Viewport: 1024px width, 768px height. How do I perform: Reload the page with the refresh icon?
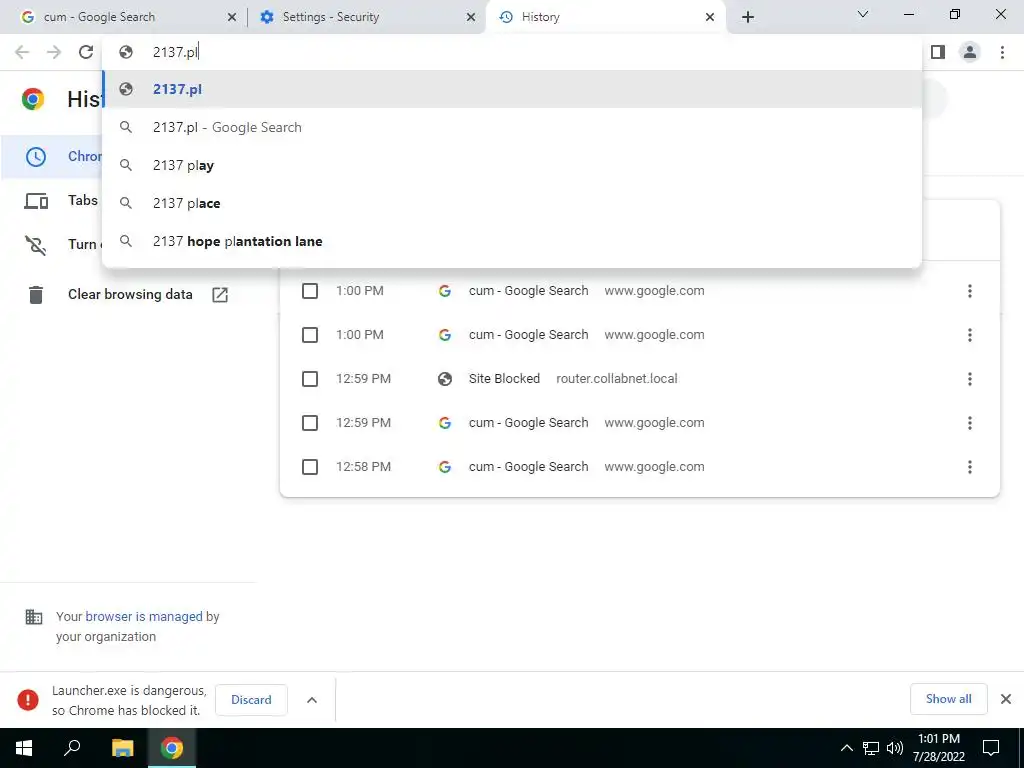pos(86,52)
